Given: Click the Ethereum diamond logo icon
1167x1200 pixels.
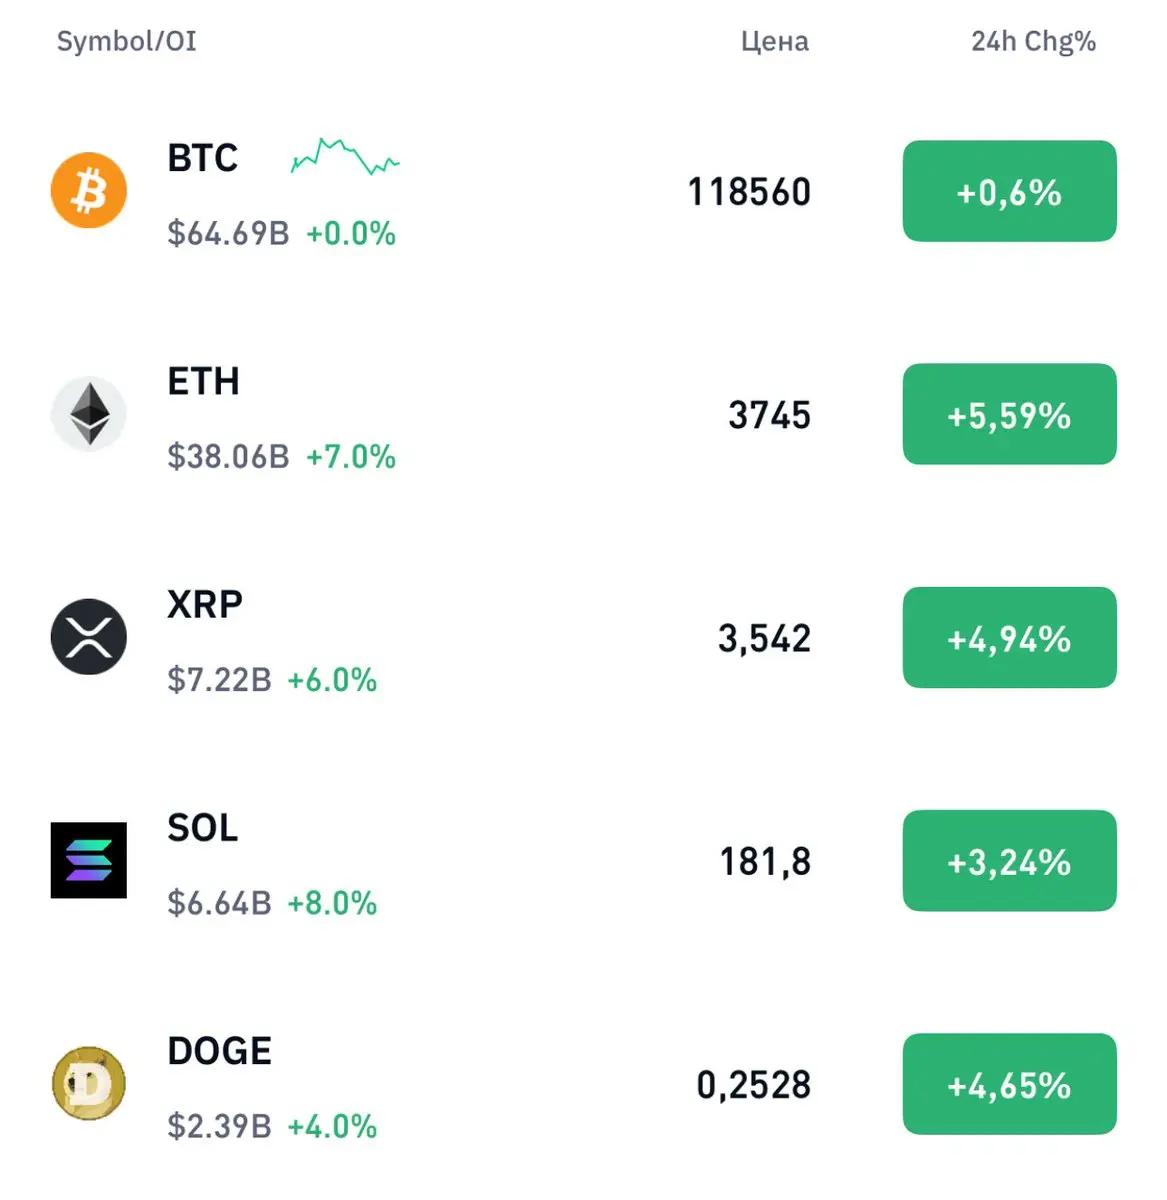Looking at the screenshot, I should click(x=89, y=414).
